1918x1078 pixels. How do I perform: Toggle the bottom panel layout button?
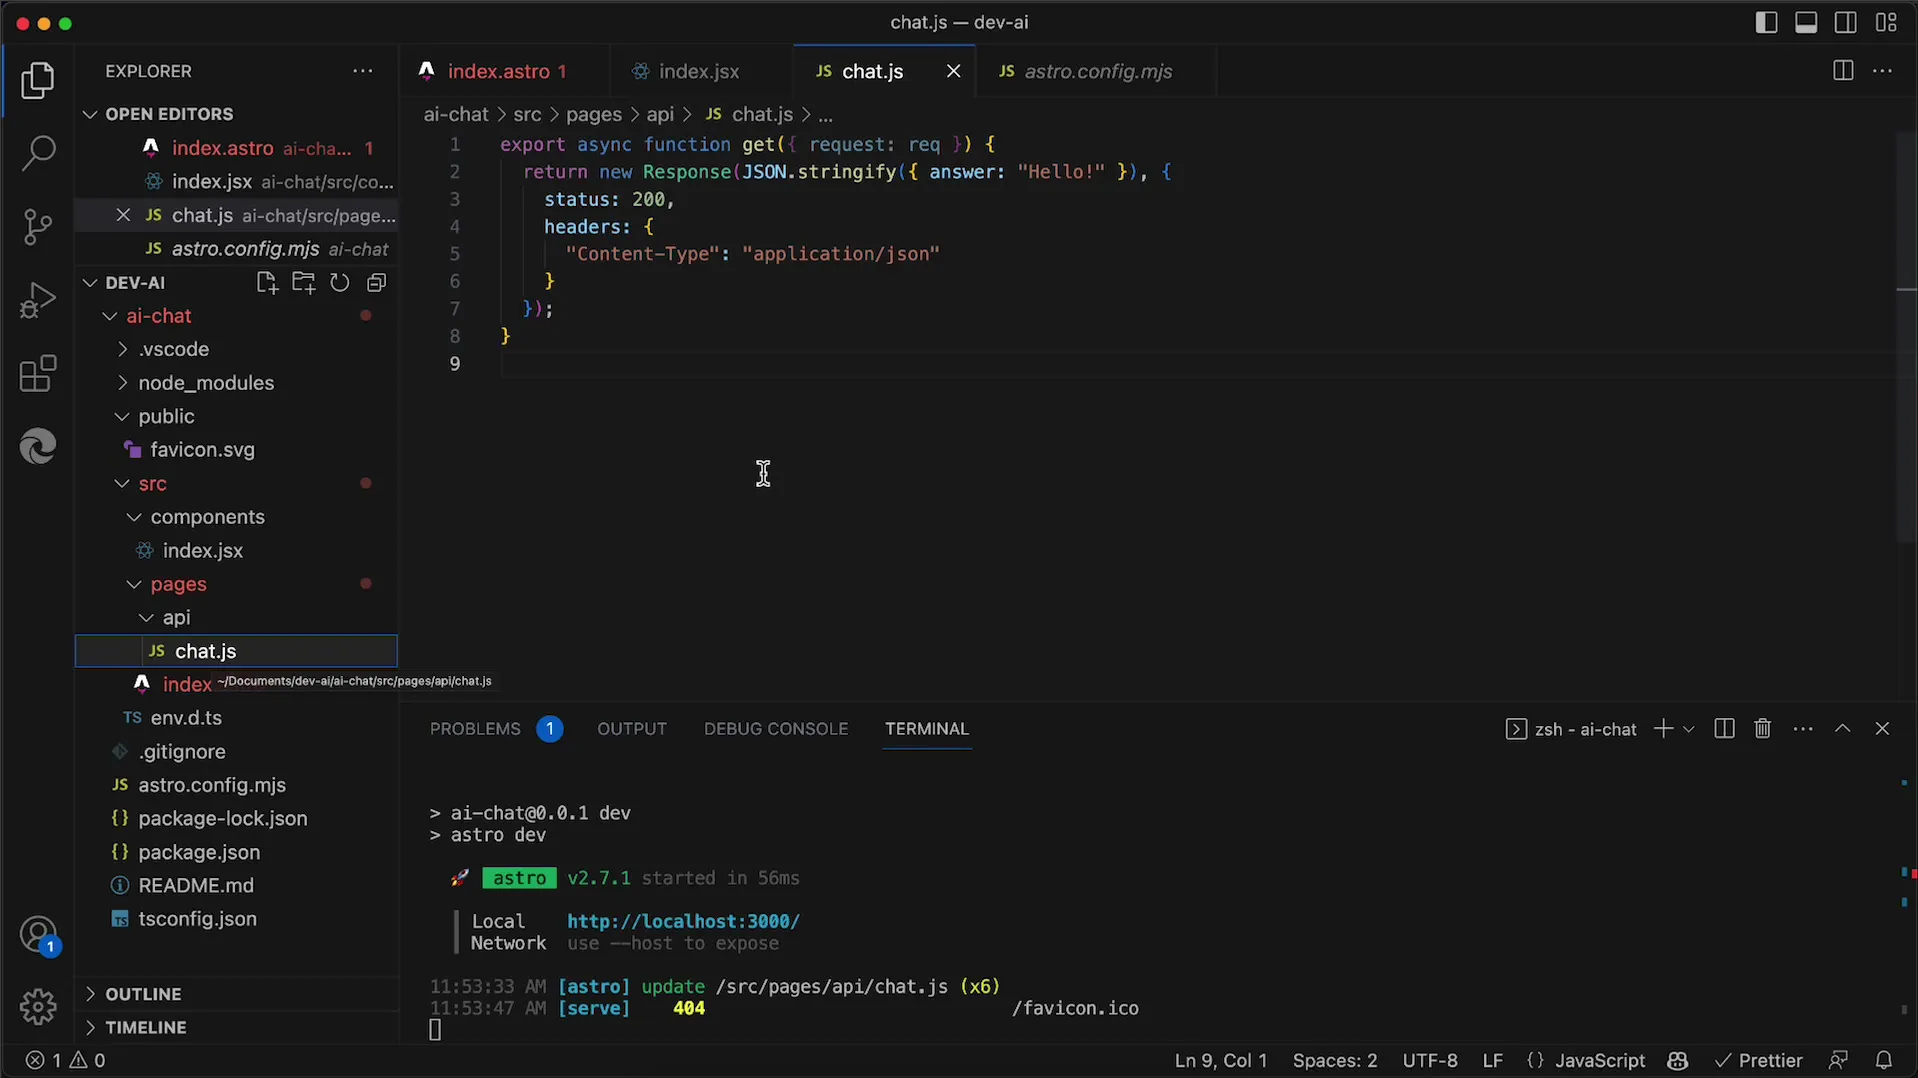pyautogui.click(x=1806, y=22)
